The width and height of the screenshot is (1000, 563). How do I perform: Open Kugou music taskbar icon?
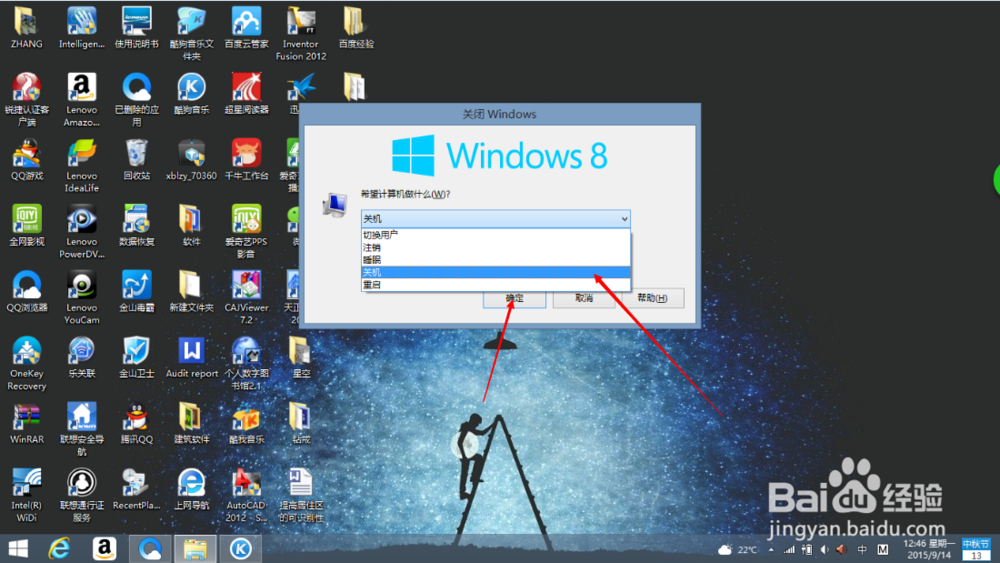(x=240, y=548)
